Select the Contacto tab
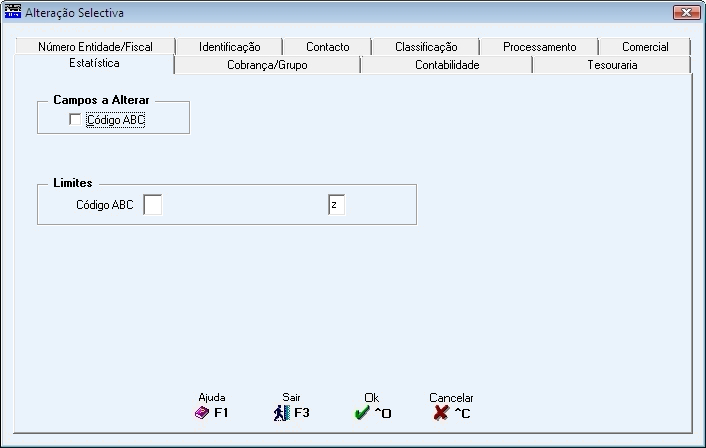The image size is (706, 448). (x=327, y=47)
